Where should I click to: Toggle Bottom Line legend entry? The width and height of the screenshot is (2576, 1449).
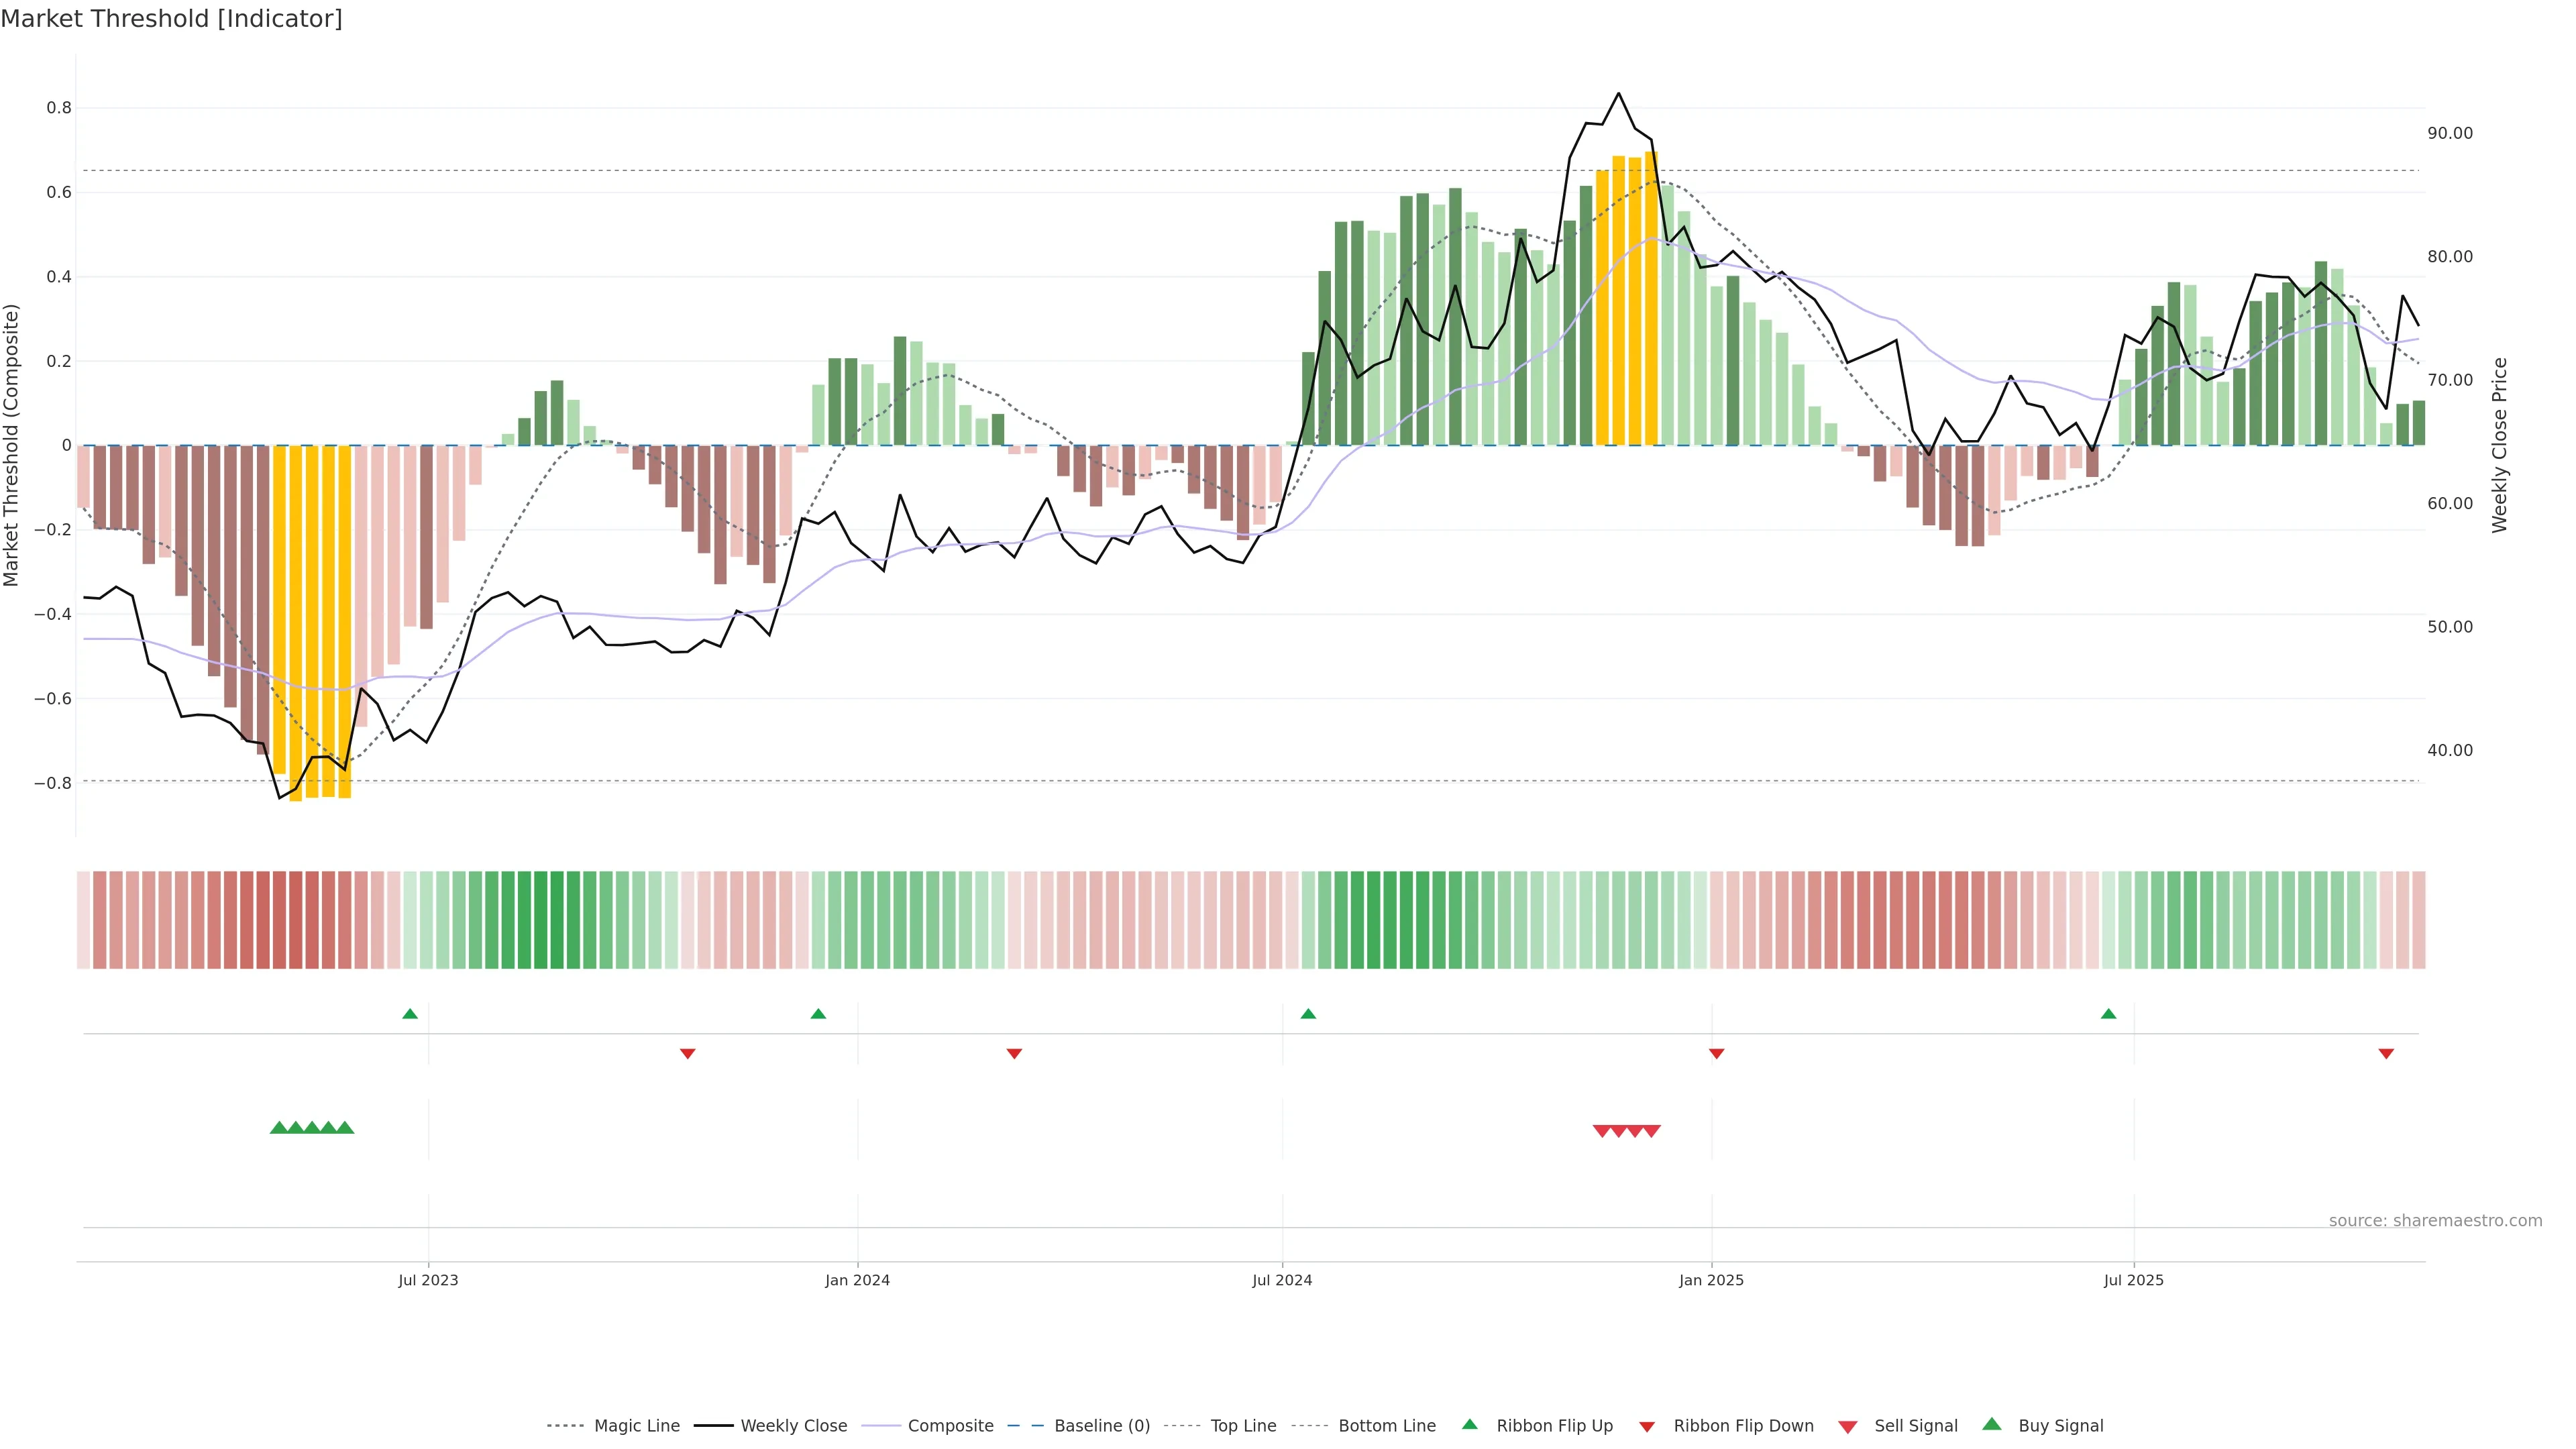(1386, 1426)
